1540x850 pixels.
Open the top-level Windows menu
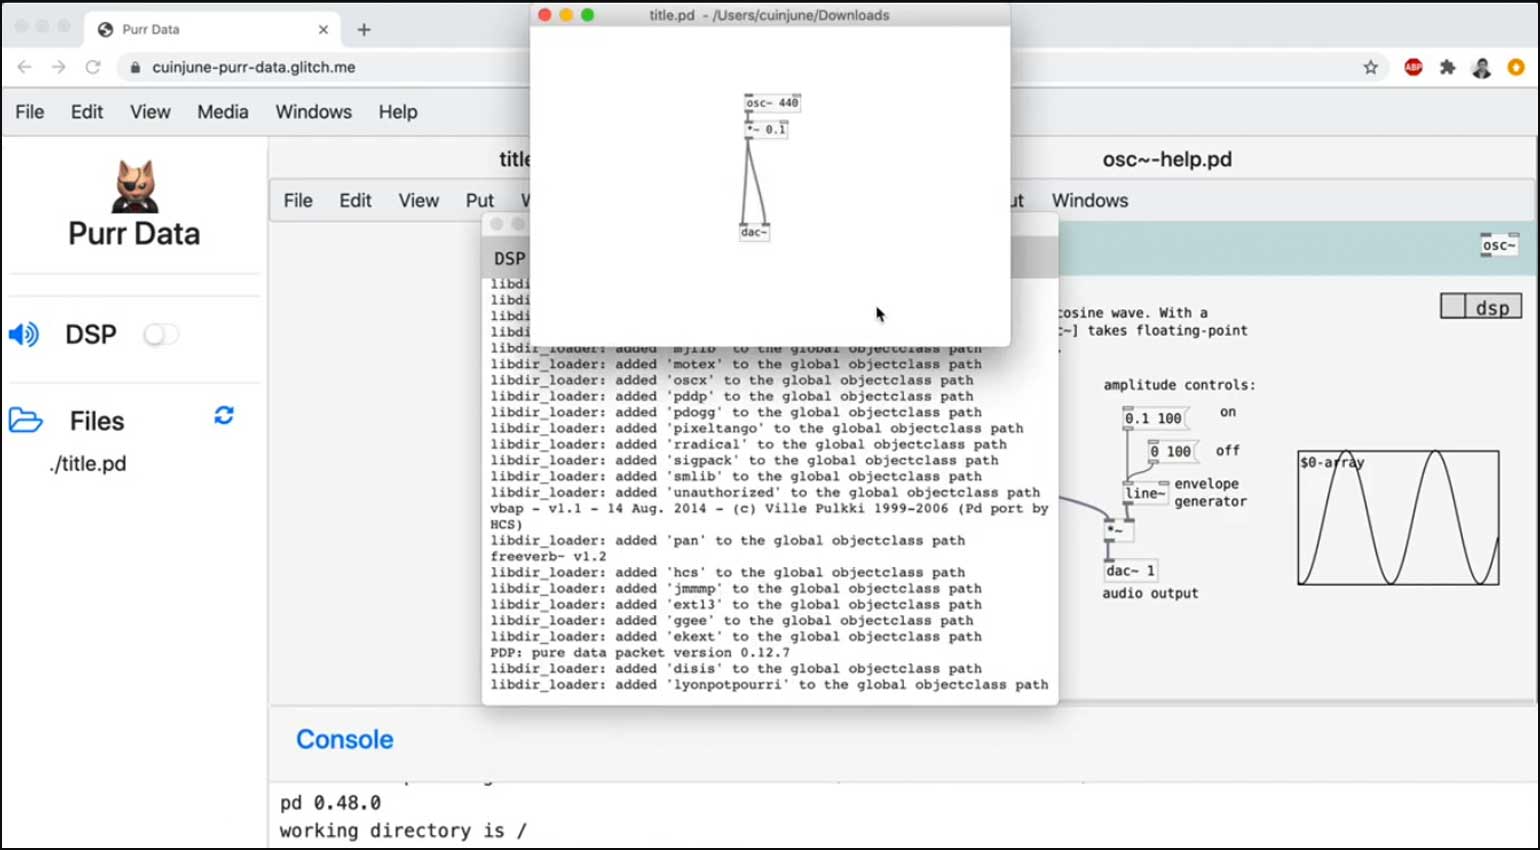314,112
